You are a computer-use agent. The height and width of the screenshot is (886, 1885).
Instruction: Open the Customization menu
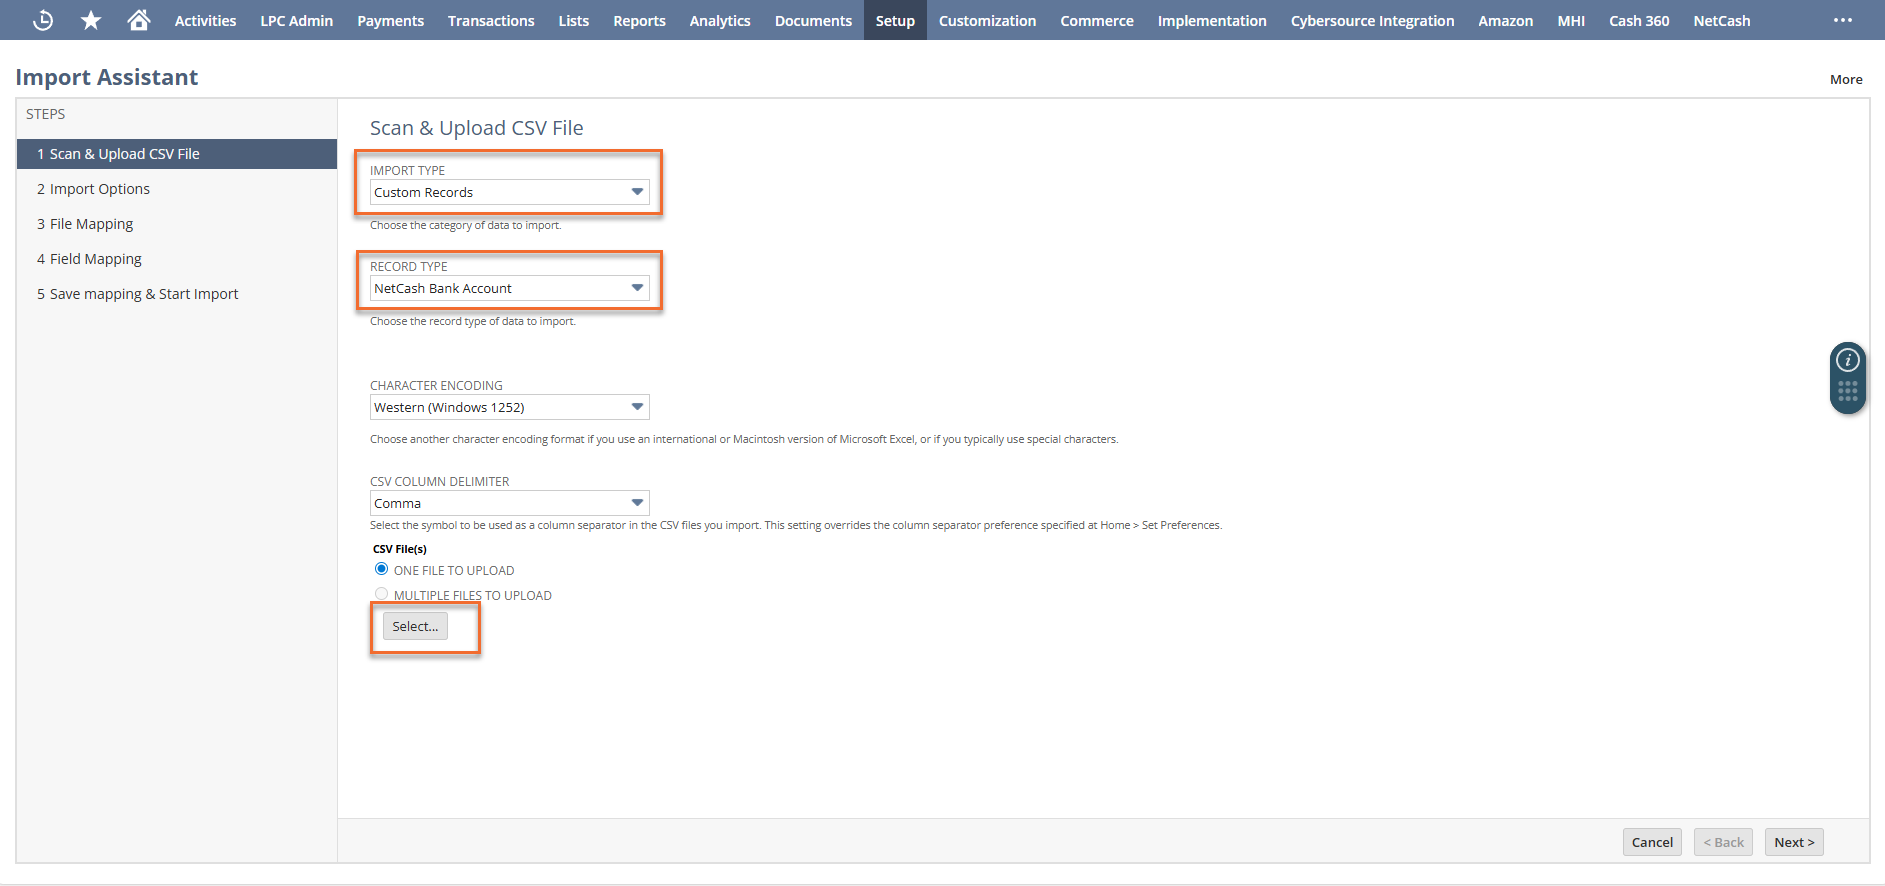tap(986, 20)
